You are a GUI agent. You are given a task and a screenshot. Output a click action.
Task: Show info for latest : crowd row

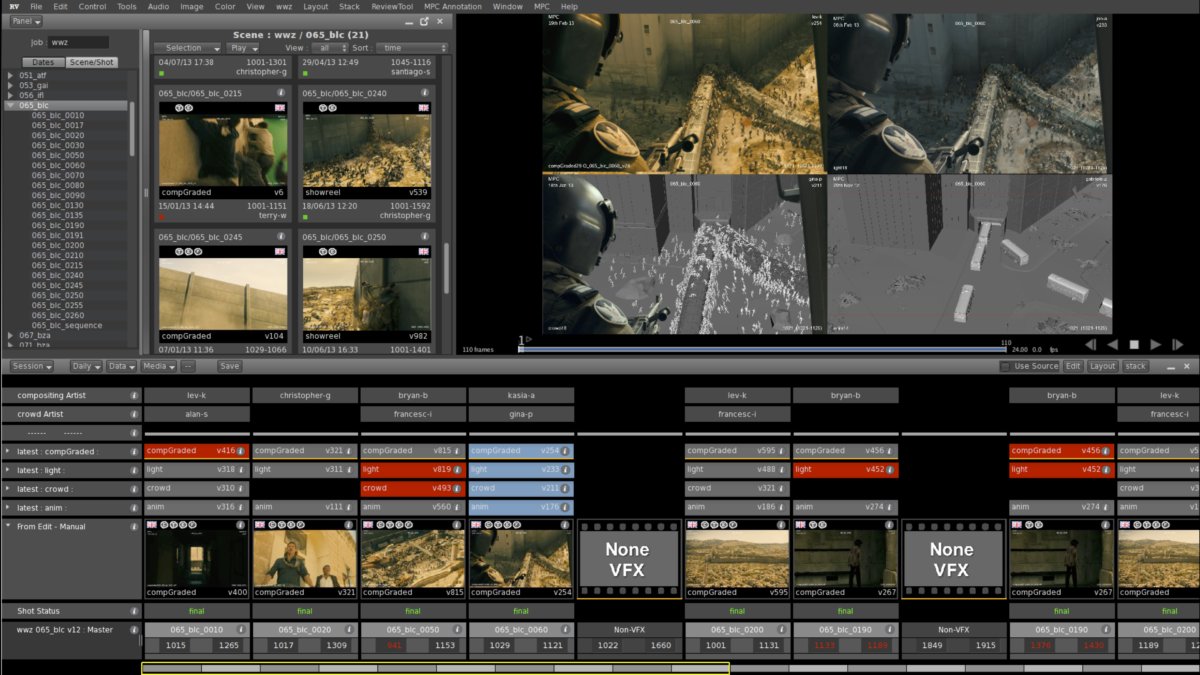point(134,488)
